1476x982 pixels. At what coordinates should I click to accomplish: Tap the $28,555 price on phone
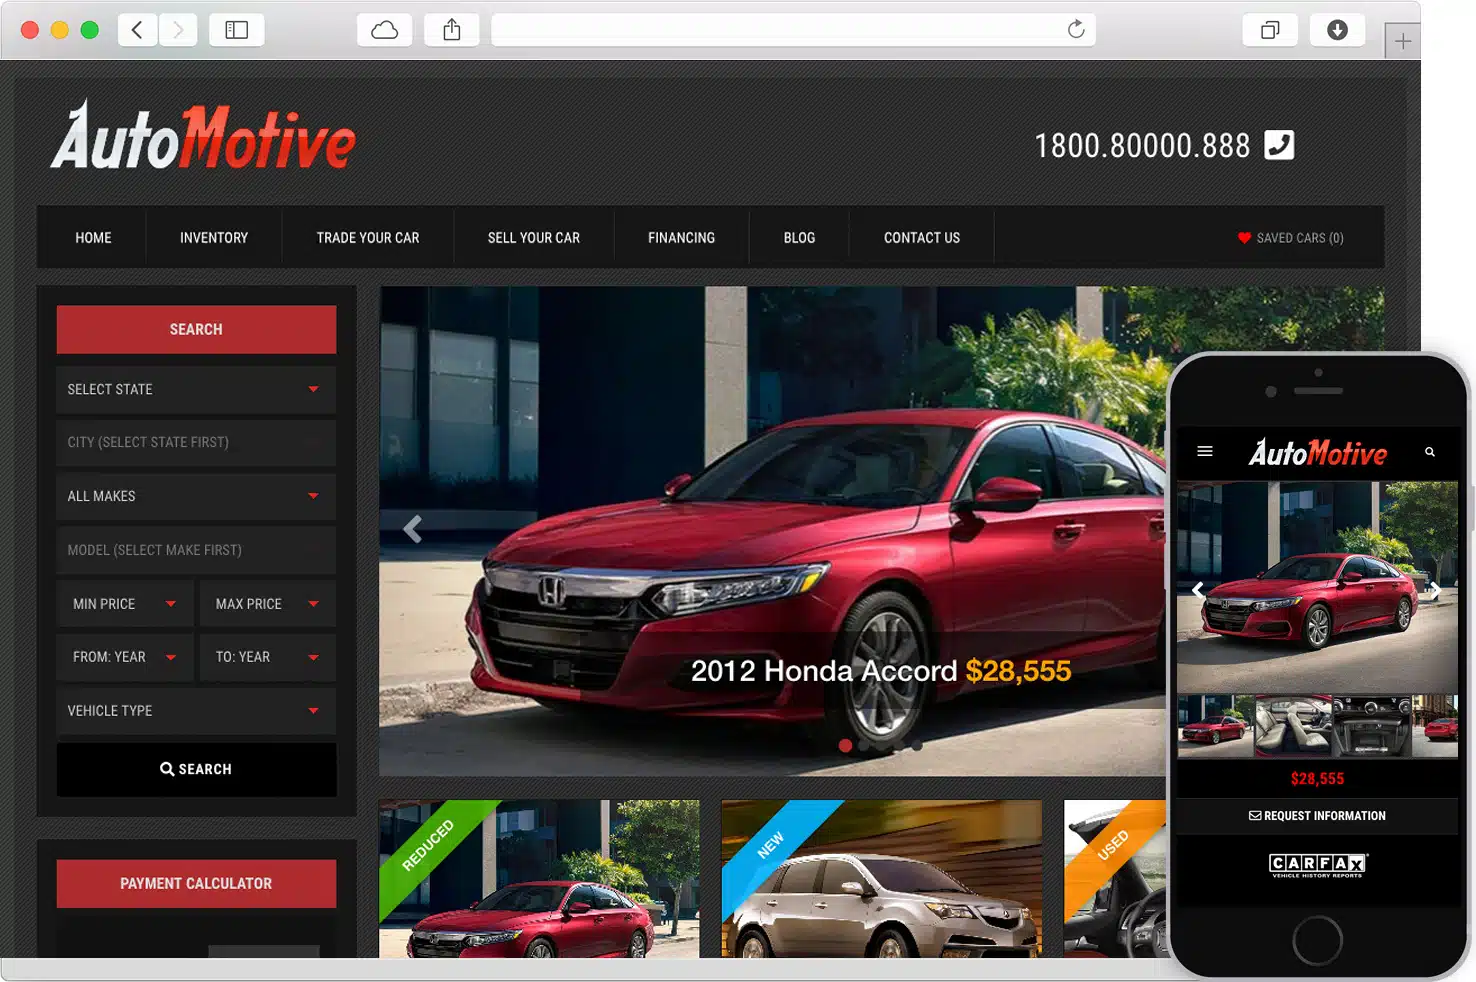[x=1317, y=778]
